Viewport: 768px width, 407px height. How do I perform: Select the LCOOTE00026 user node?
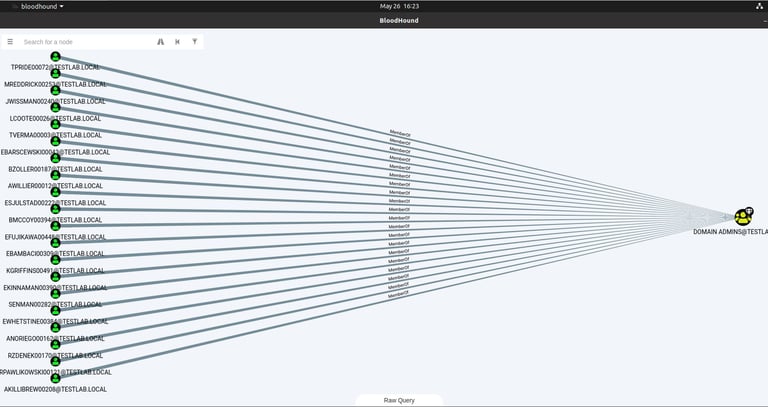click(55, 107)
